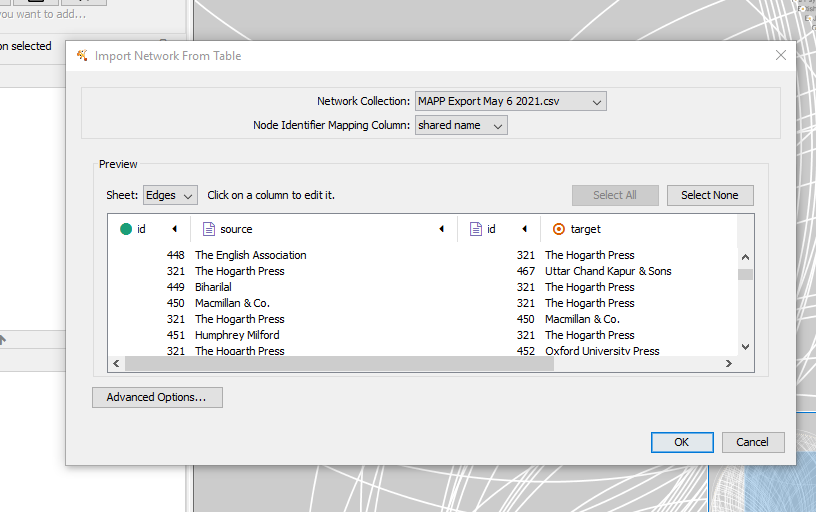Confirm import with OK button
The width and height of the screenshot is (816, 512).
pyautogui.click(x=682, y=442)
